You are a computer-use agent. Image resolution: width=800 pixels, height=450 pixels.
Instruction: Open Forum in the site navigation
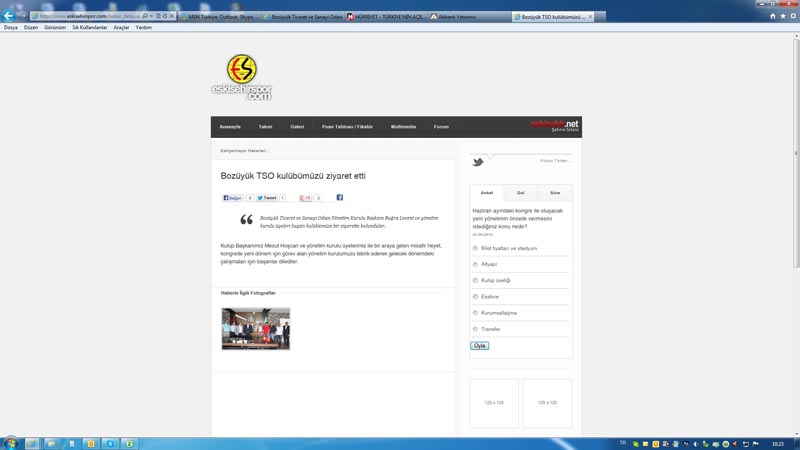(441, 127)
